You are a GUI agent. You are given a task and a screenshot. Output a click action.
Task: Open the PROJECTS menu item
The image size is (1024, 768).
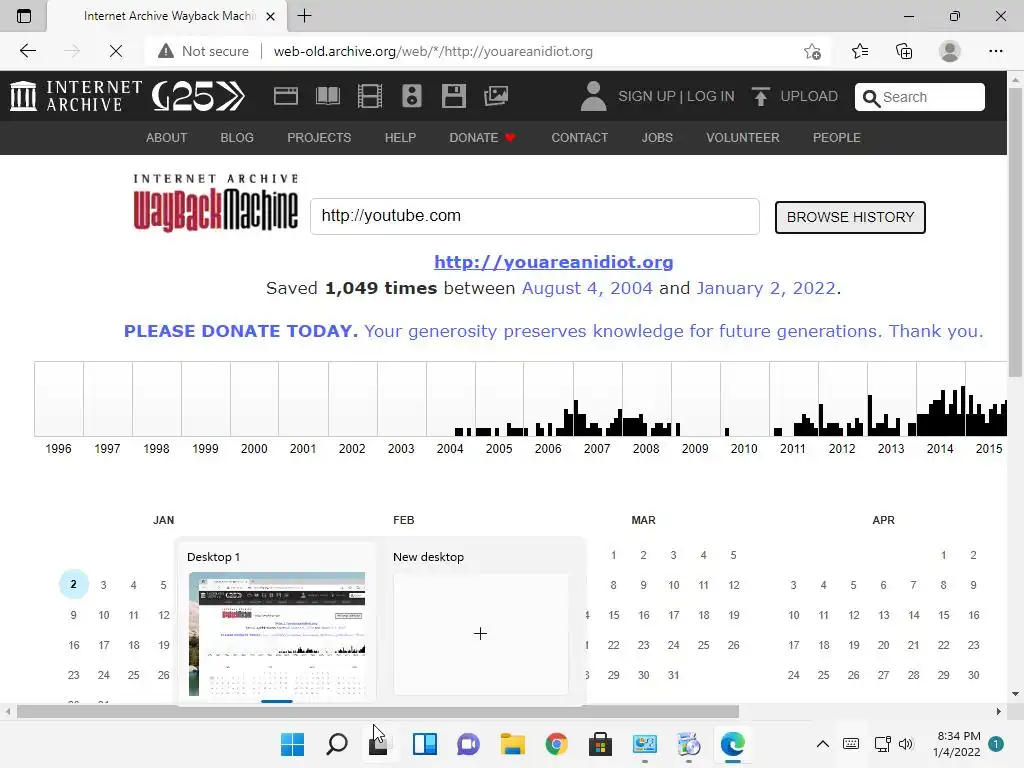click(319, 138)
